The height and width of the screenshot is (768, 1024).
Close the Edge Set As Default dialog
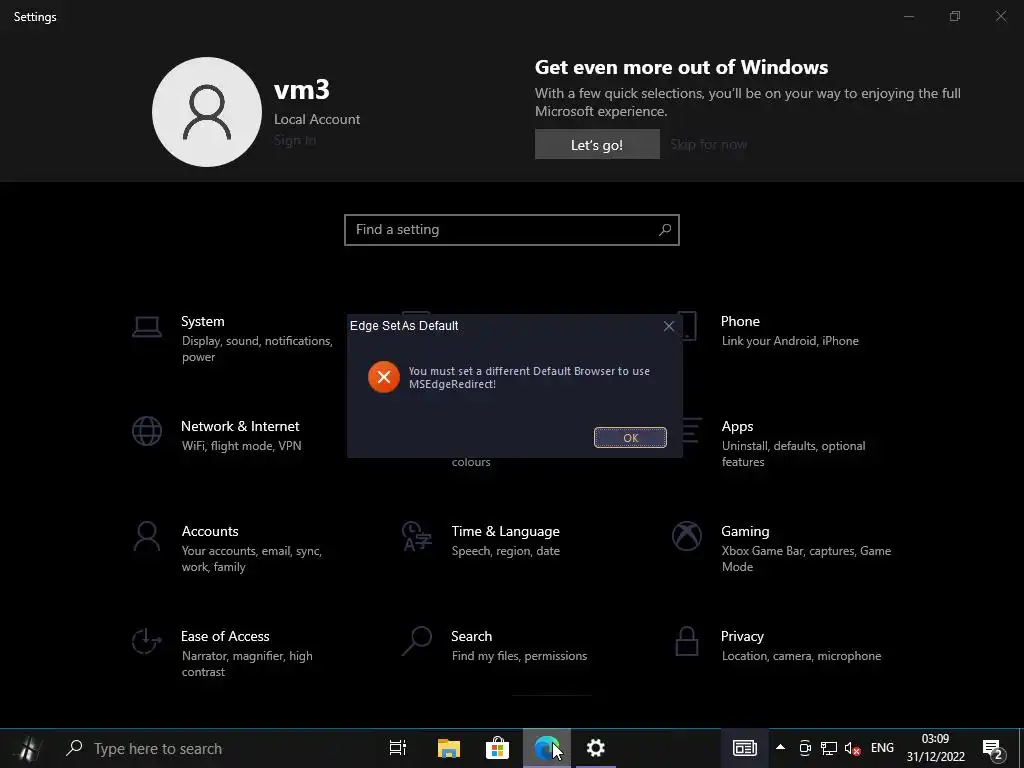coord(669,326)
